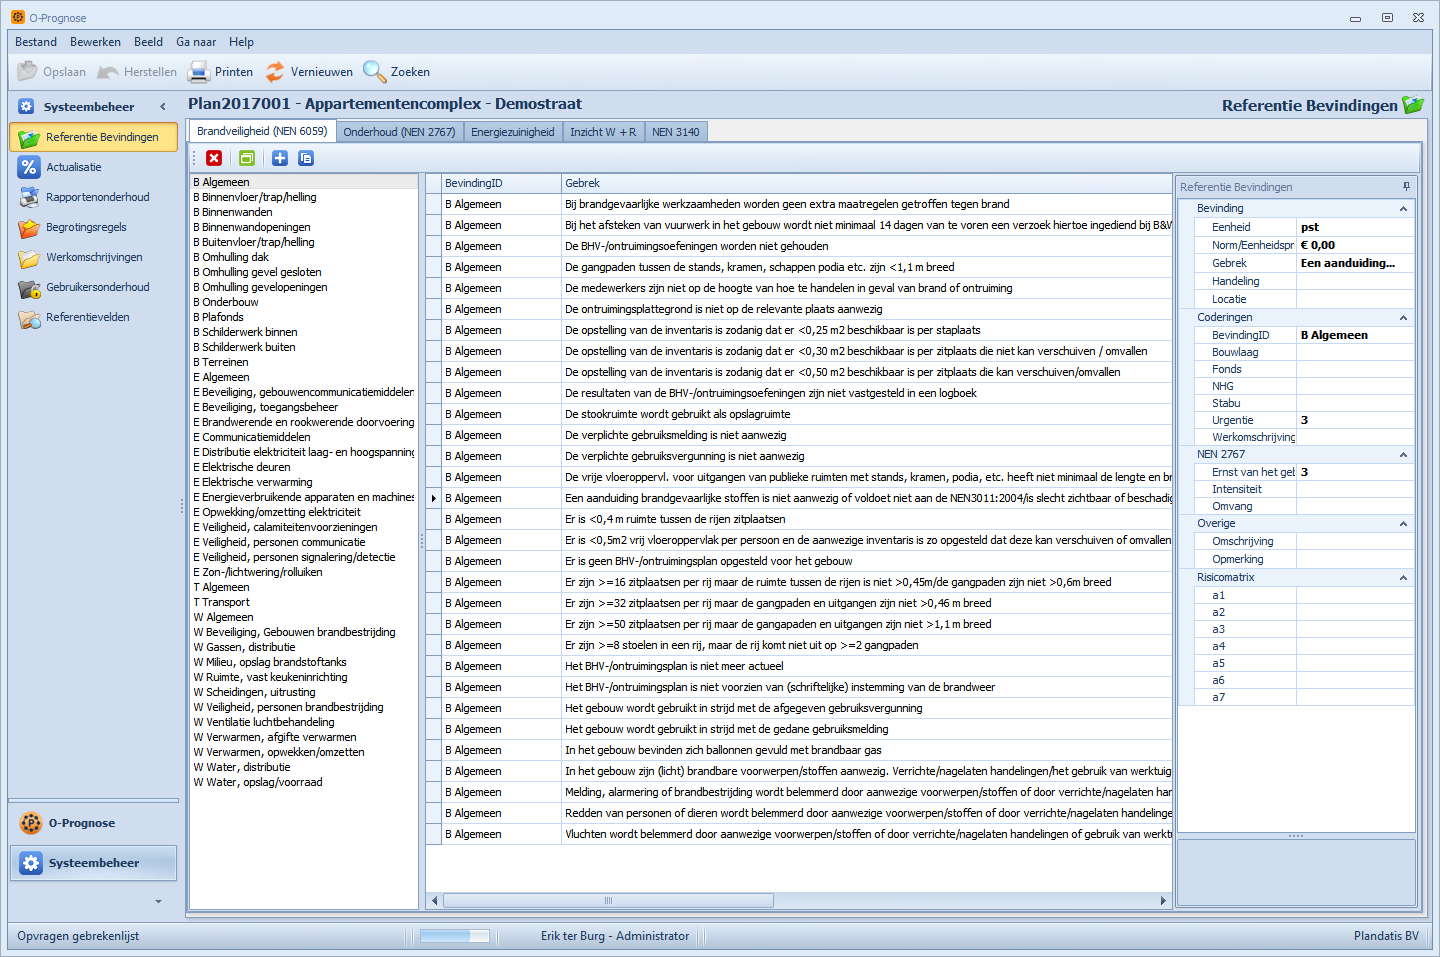
Task: Click the Referentievelden folder search icon
Action: (29, 318)
